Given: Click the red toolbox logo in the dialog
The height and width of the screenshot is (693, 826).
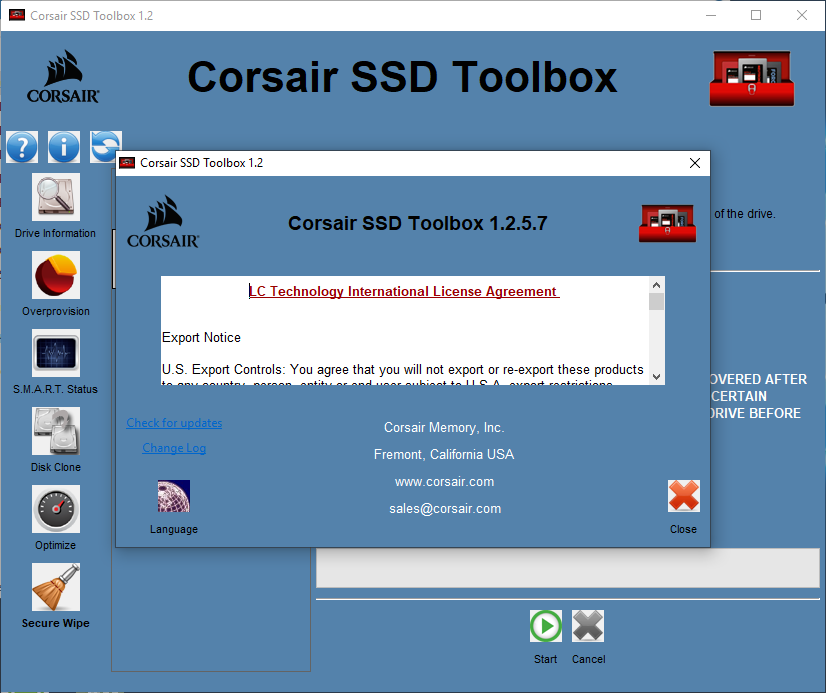Looking at the screenshot, I should pyautogui.click(x=667, y=223).
